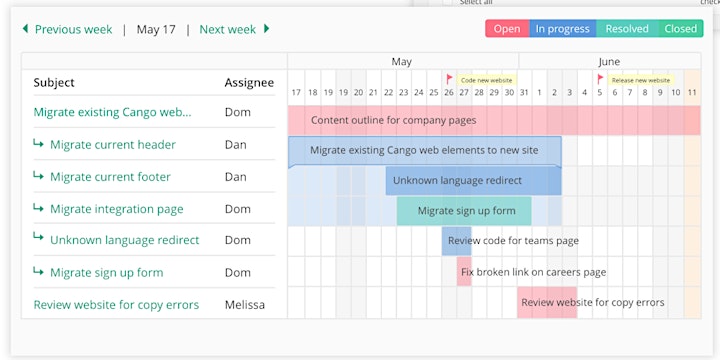Click the Code new website milestone label
Viewport: 720px width, 360px height.
486,80
